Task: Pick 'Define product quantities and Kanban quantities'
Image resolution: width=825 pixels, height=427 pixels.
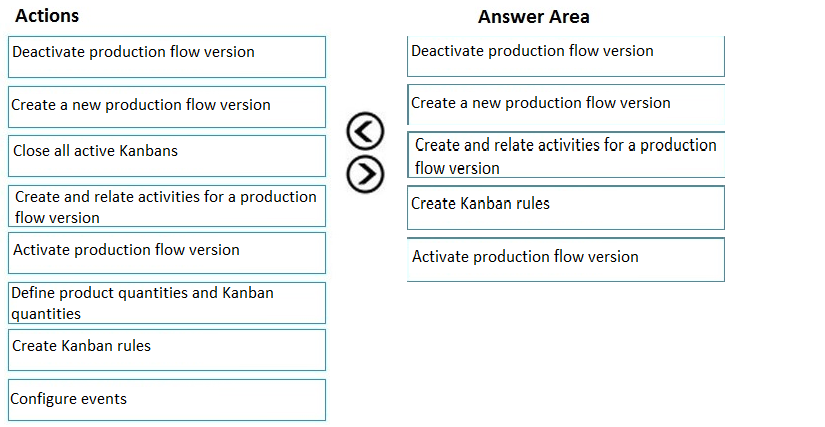Action: [x=167, y=303]
